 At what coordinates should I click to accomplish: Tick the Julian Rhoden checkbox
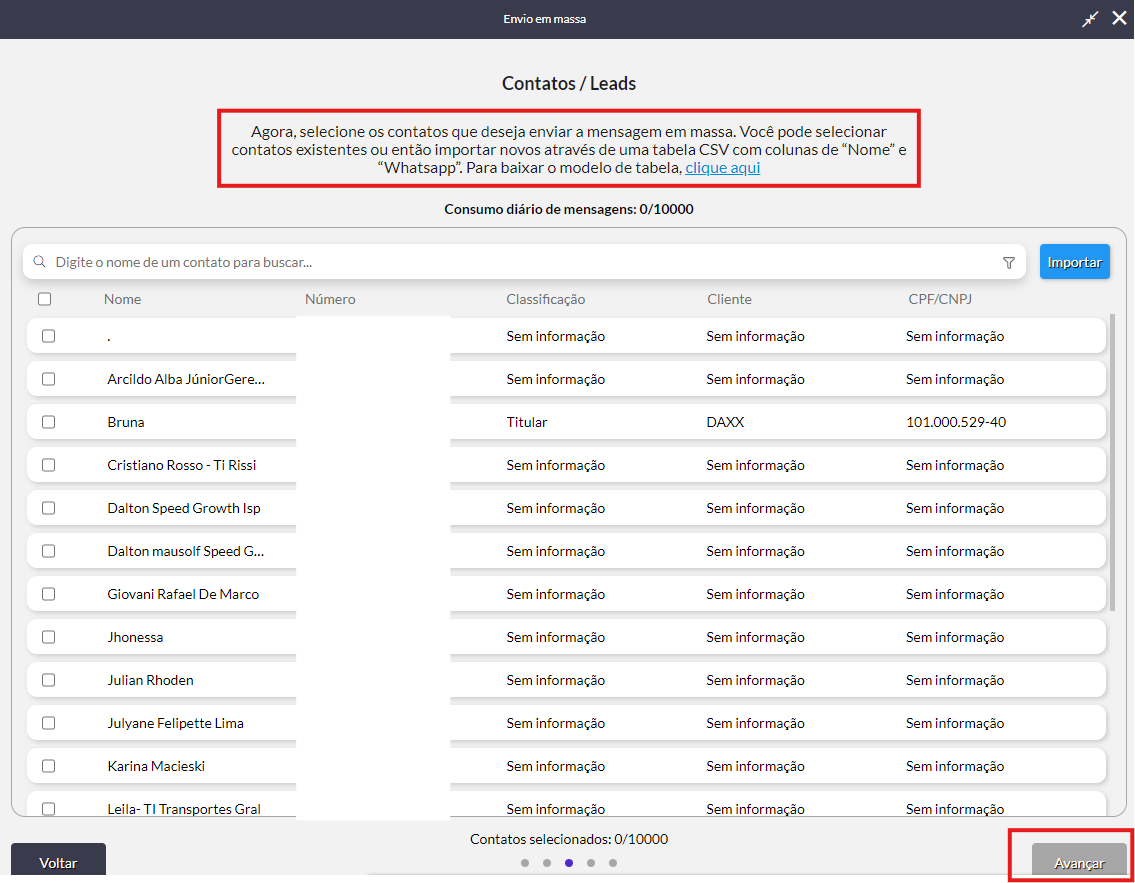click(x=48, y=680)
